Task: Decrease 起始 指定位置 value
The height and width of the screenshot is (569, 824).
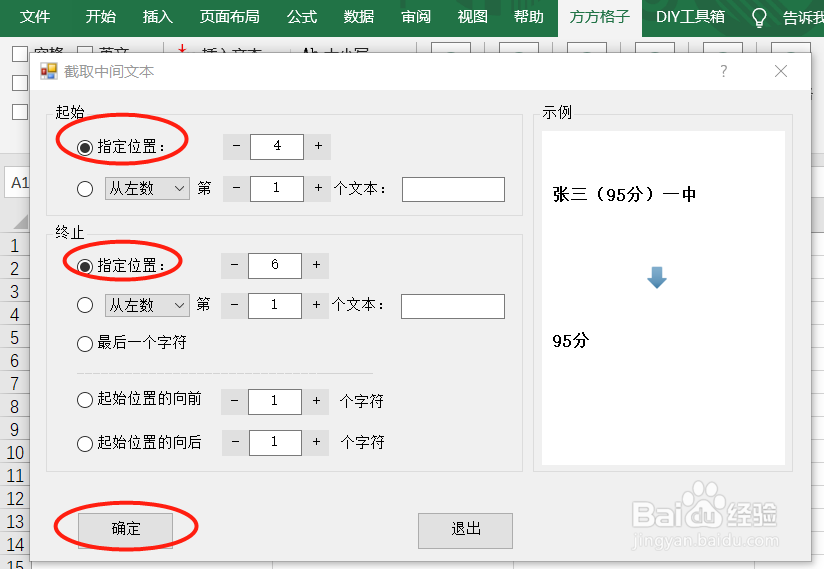Action: [236, 146]
